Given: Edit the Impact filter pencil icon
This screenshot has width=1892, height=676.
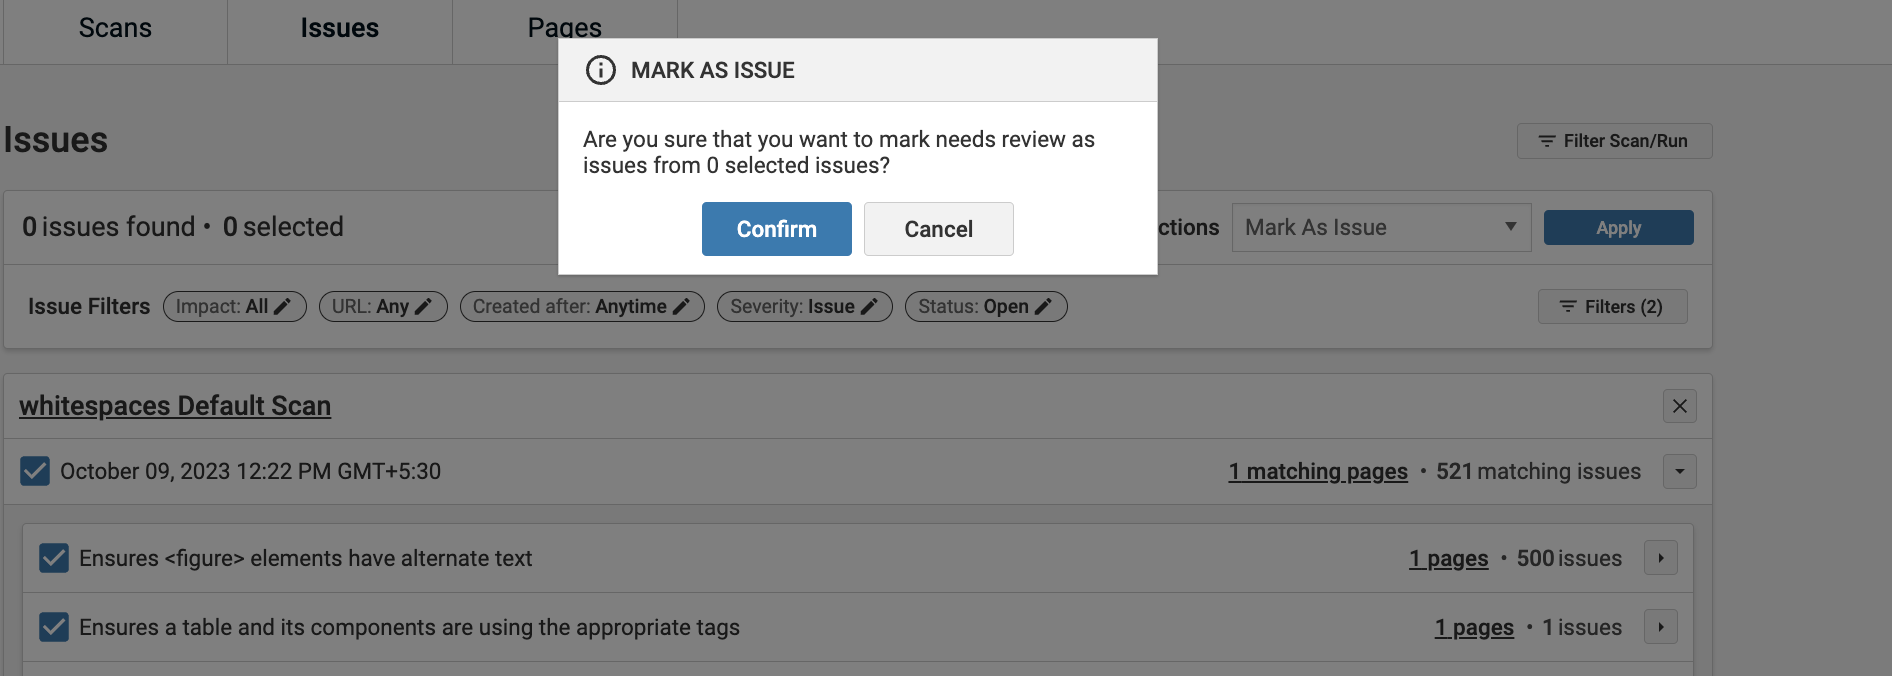Looking at the screenshot, I should point(283,307).
